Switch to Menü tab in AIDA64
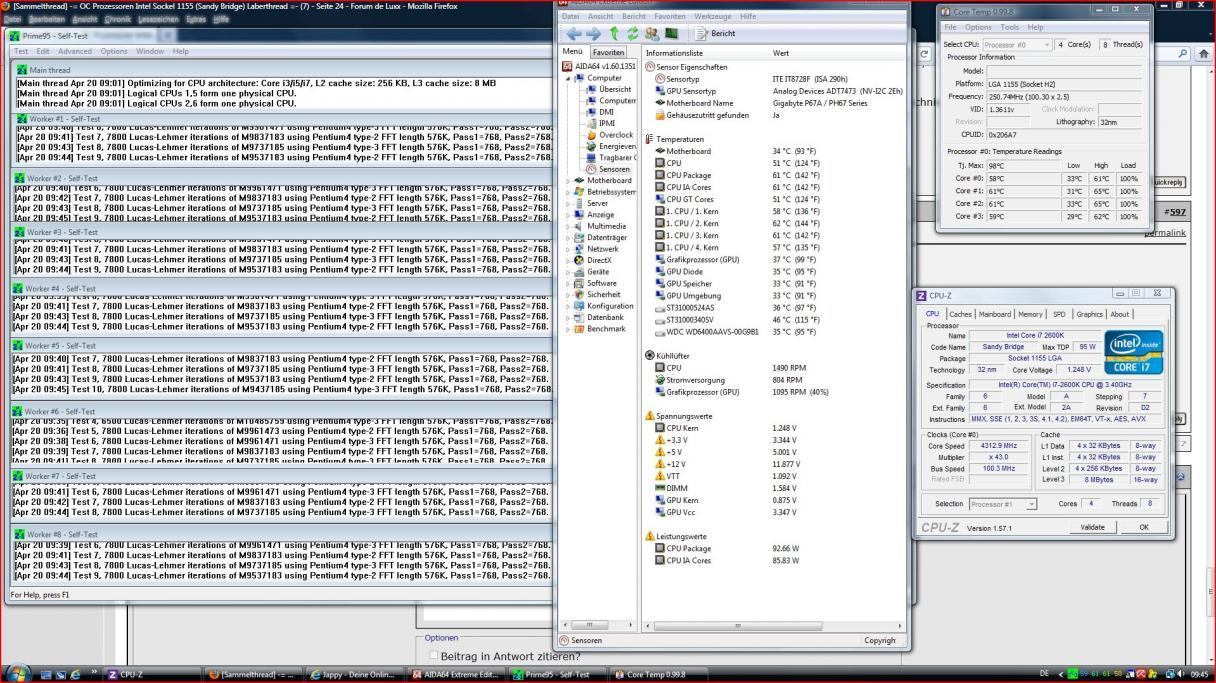 (x=572, y=52)
